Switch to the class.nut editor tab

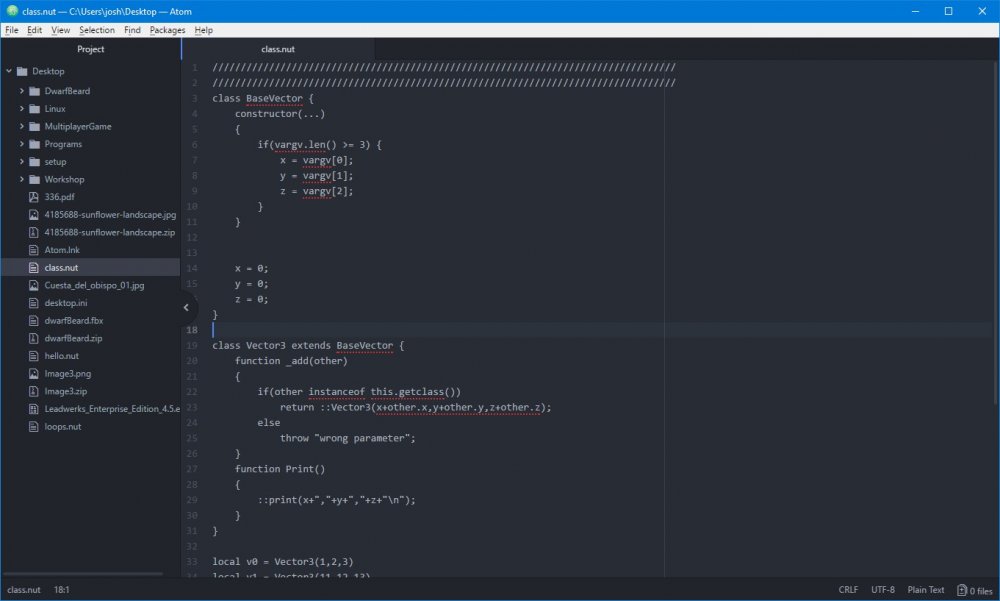(x=278, y=49)
